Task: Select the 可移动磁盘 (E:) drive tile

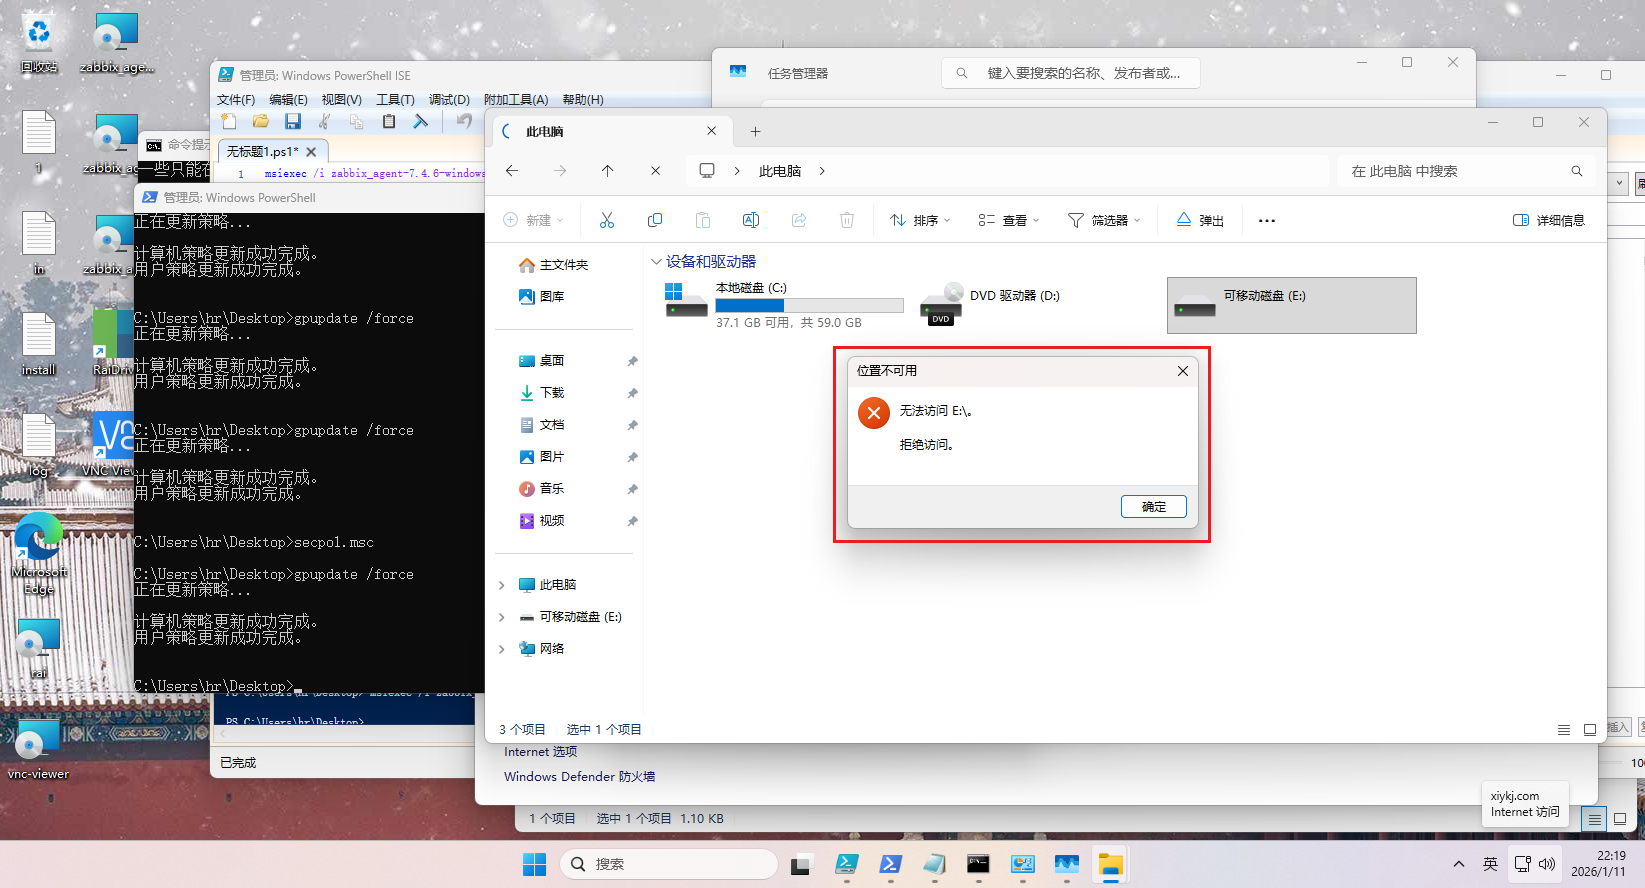Action: pyautogui.click(x=1291, y=305)
